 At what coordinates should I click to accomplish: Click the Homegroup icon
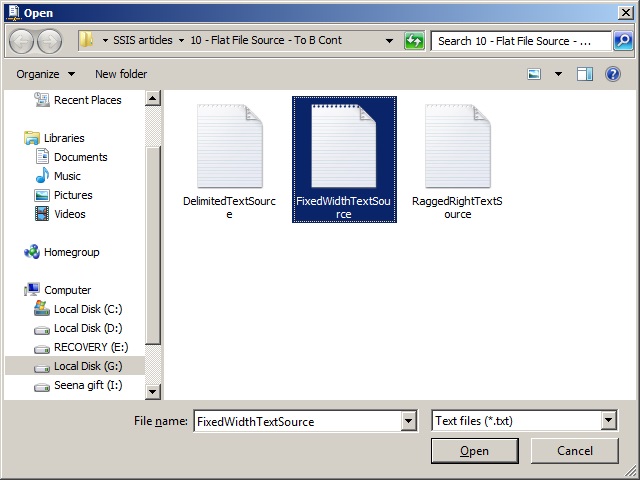pos(32,252)
